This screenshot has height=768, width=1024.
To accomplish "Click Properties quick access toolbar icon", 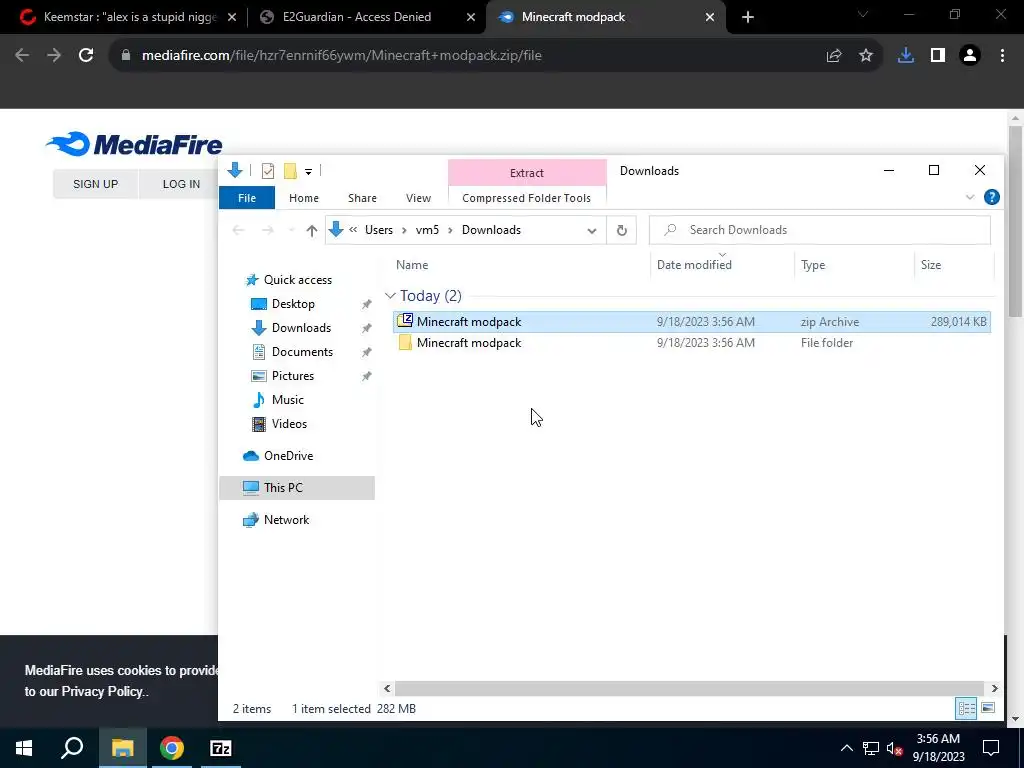I will [268, 171].
